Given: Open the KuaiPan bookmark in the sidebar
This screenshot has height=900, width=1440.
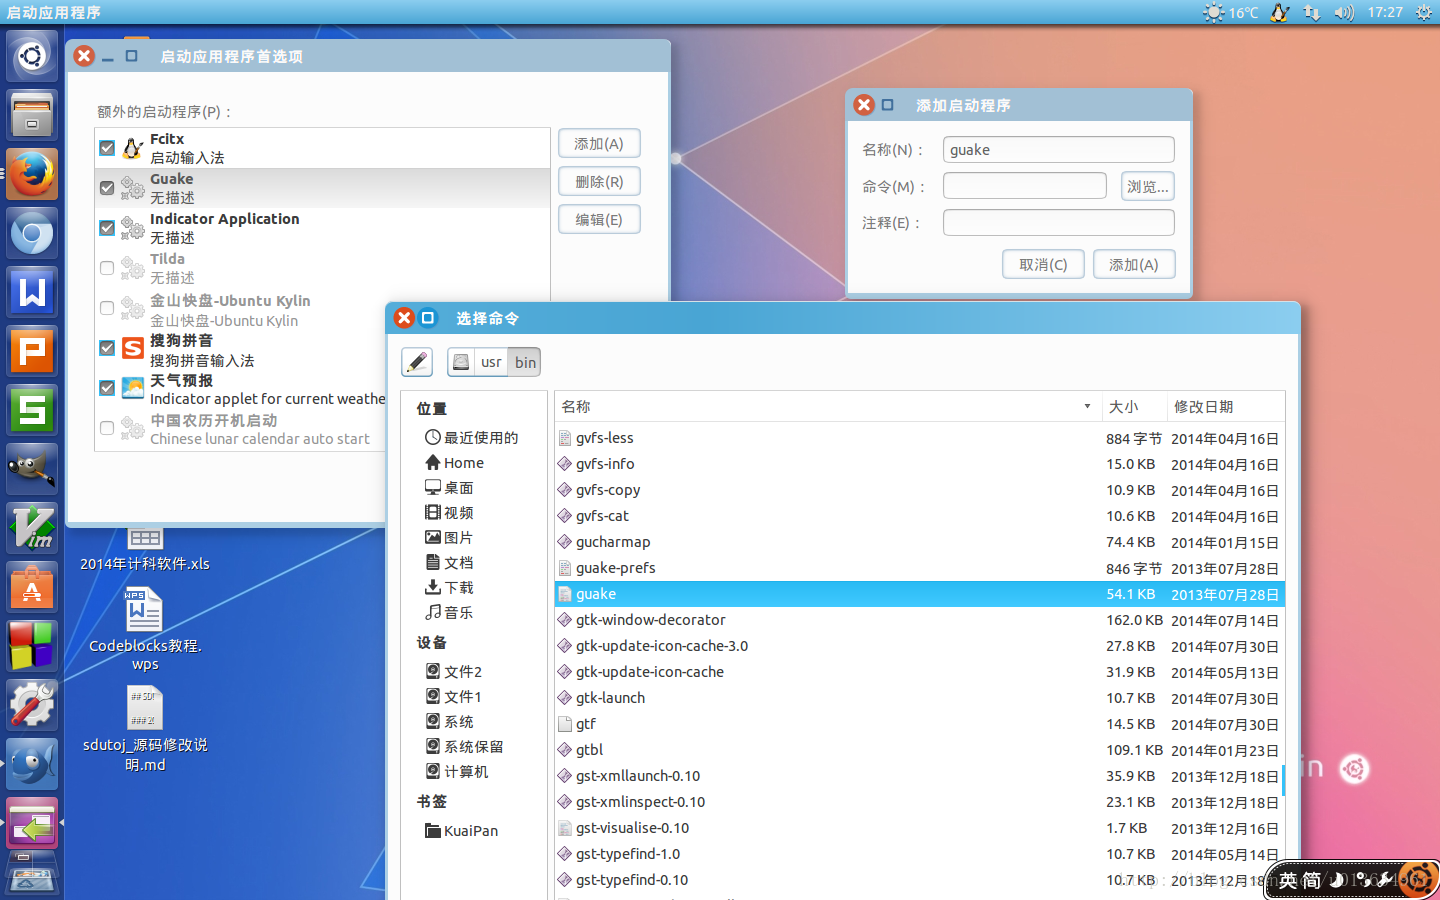Looking at the screenshot, I should (x=461, y=831).
